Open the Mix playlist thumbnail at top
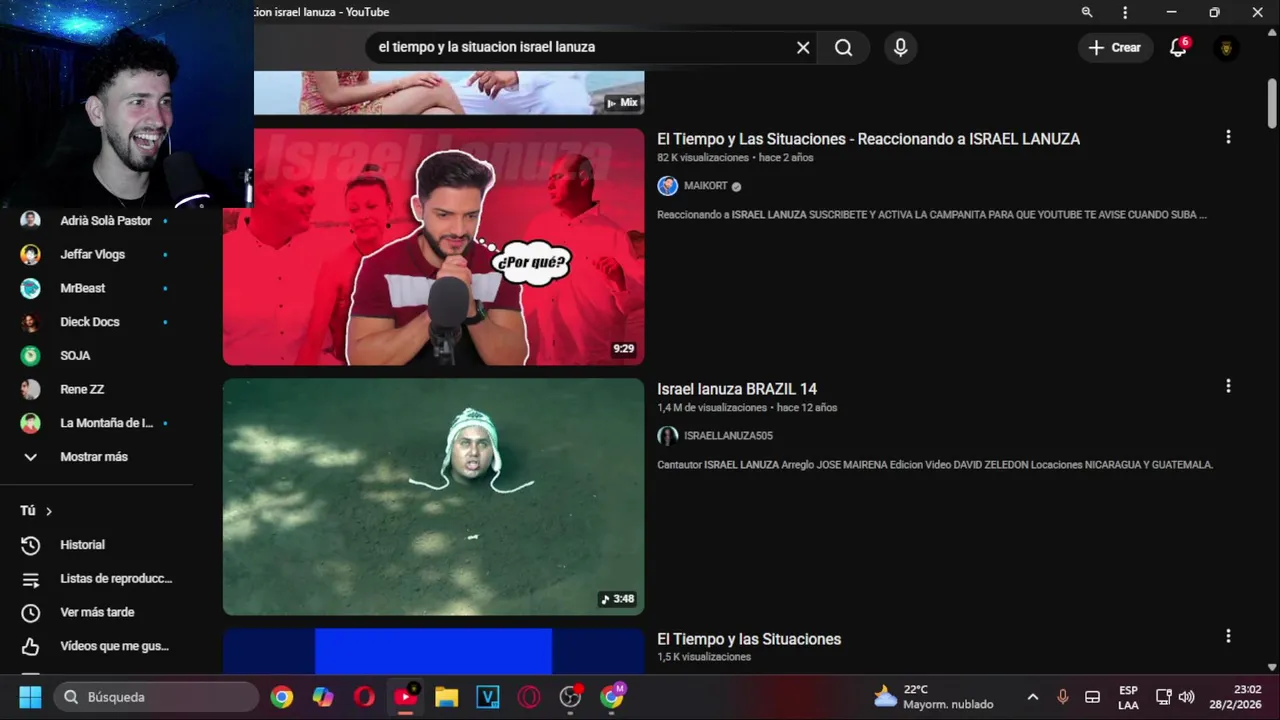This screenshot has height=720, width=1280. click(x=448, y=93)
